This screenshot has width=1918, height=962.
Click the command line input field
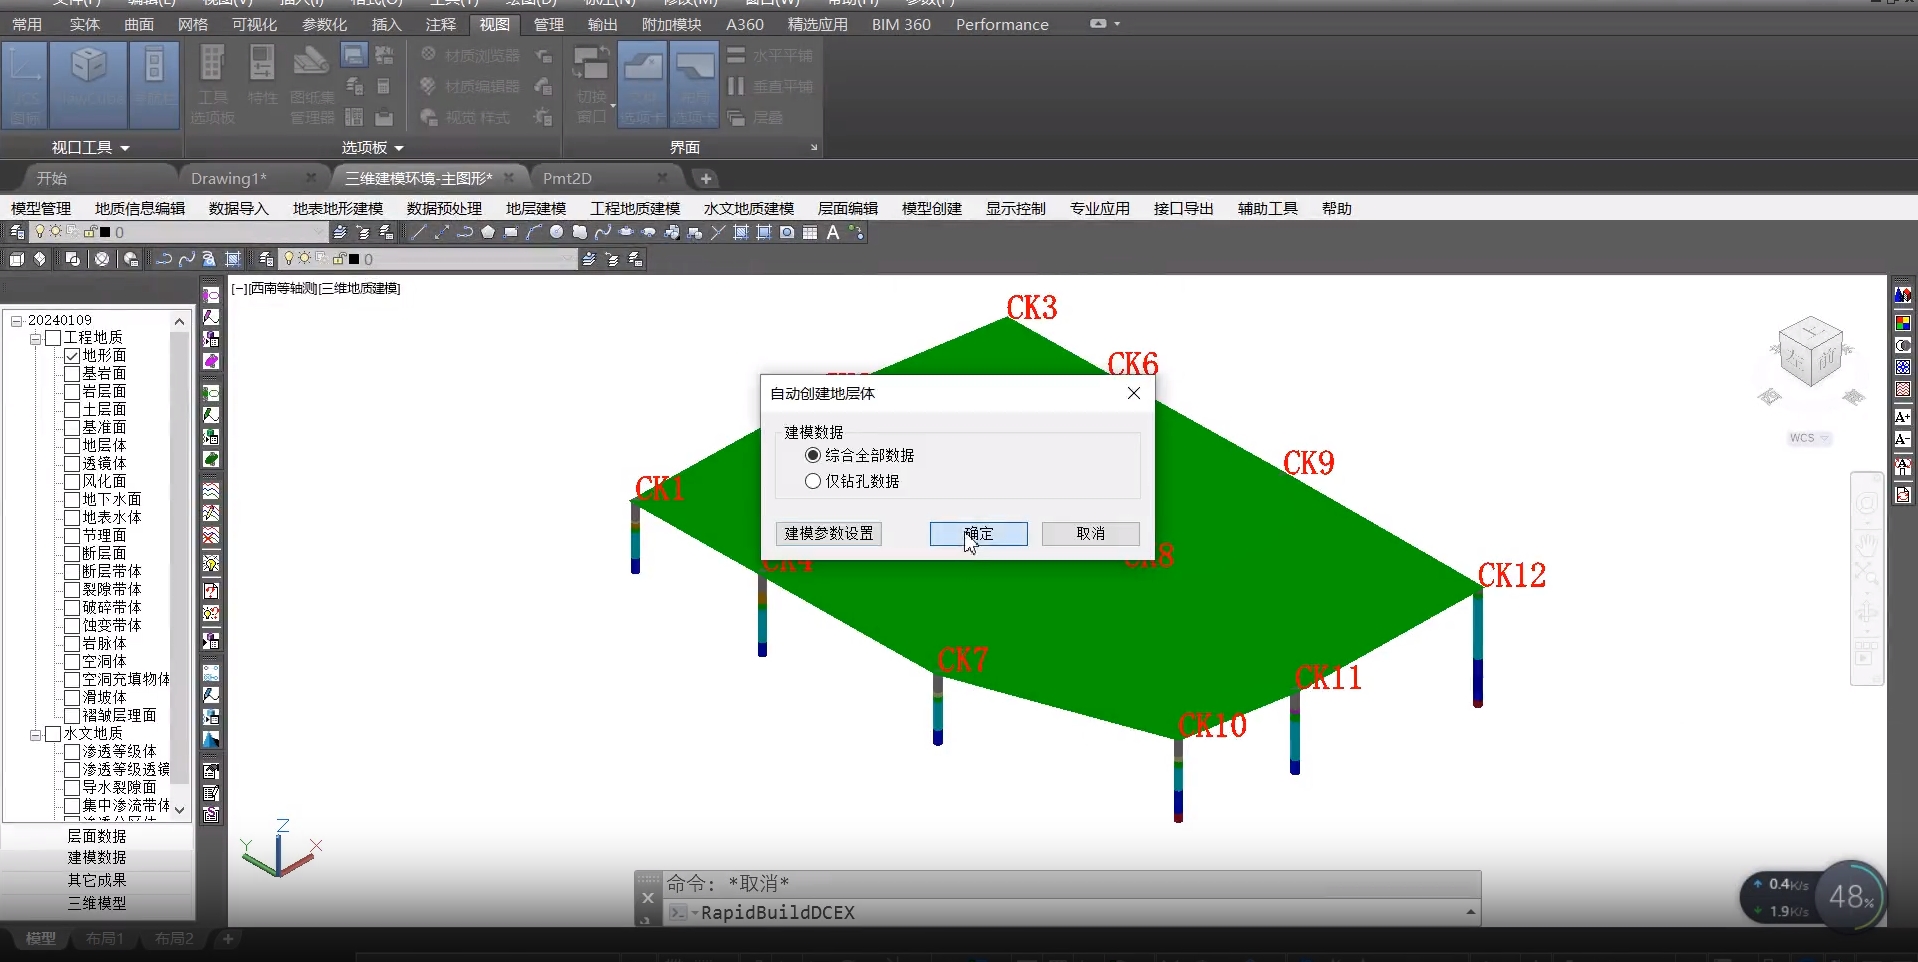tap(1070, 912)
